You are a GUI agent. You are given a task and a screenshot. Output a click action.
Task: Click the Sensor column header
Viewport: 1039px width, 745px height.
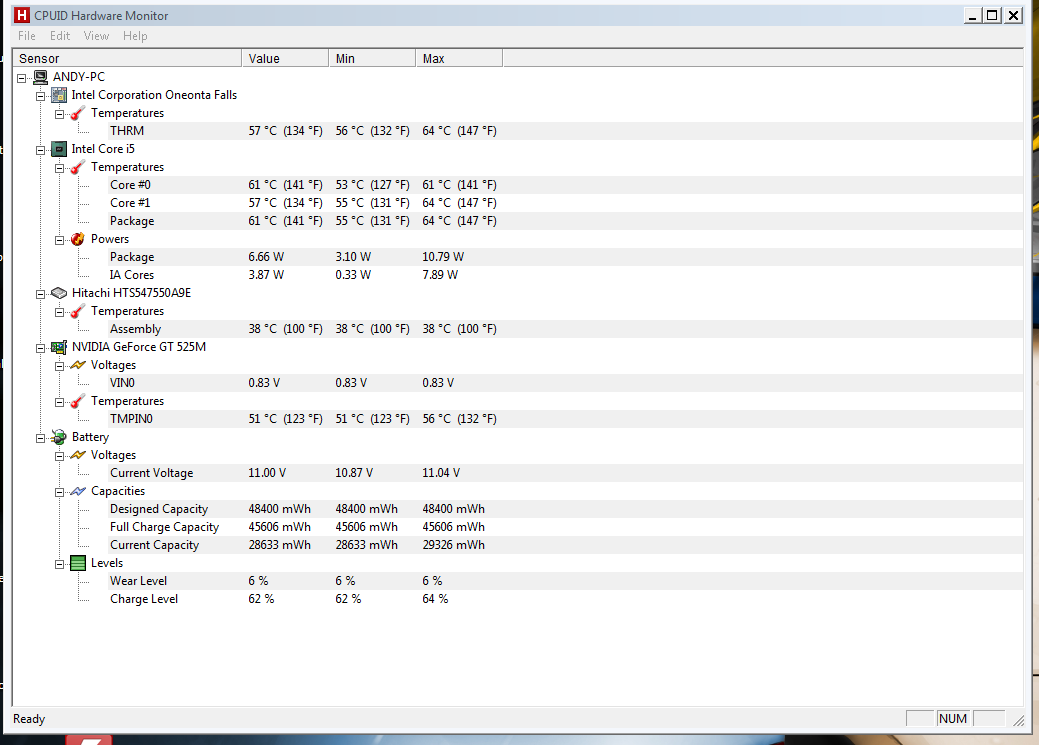(x=127, y=58)
